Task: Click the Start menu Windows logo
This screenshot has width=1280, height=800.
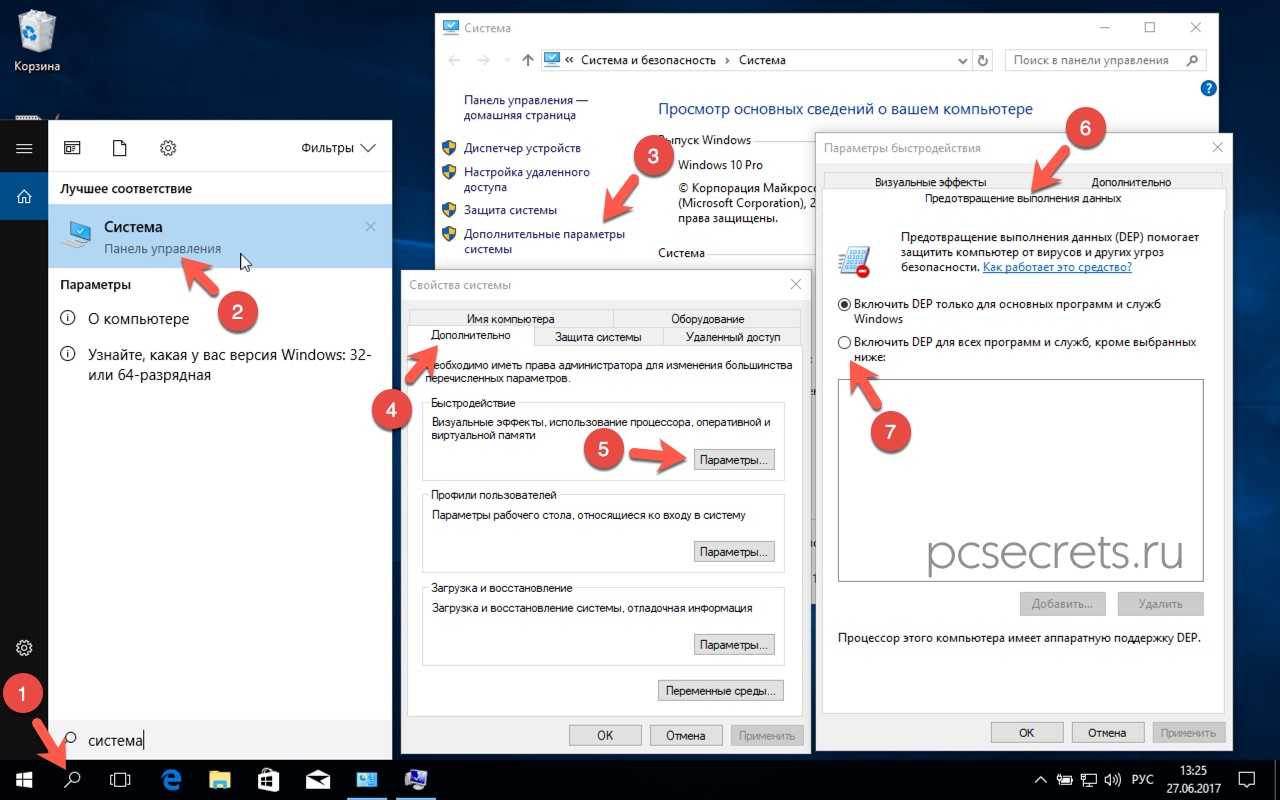Action: (24, 778)
